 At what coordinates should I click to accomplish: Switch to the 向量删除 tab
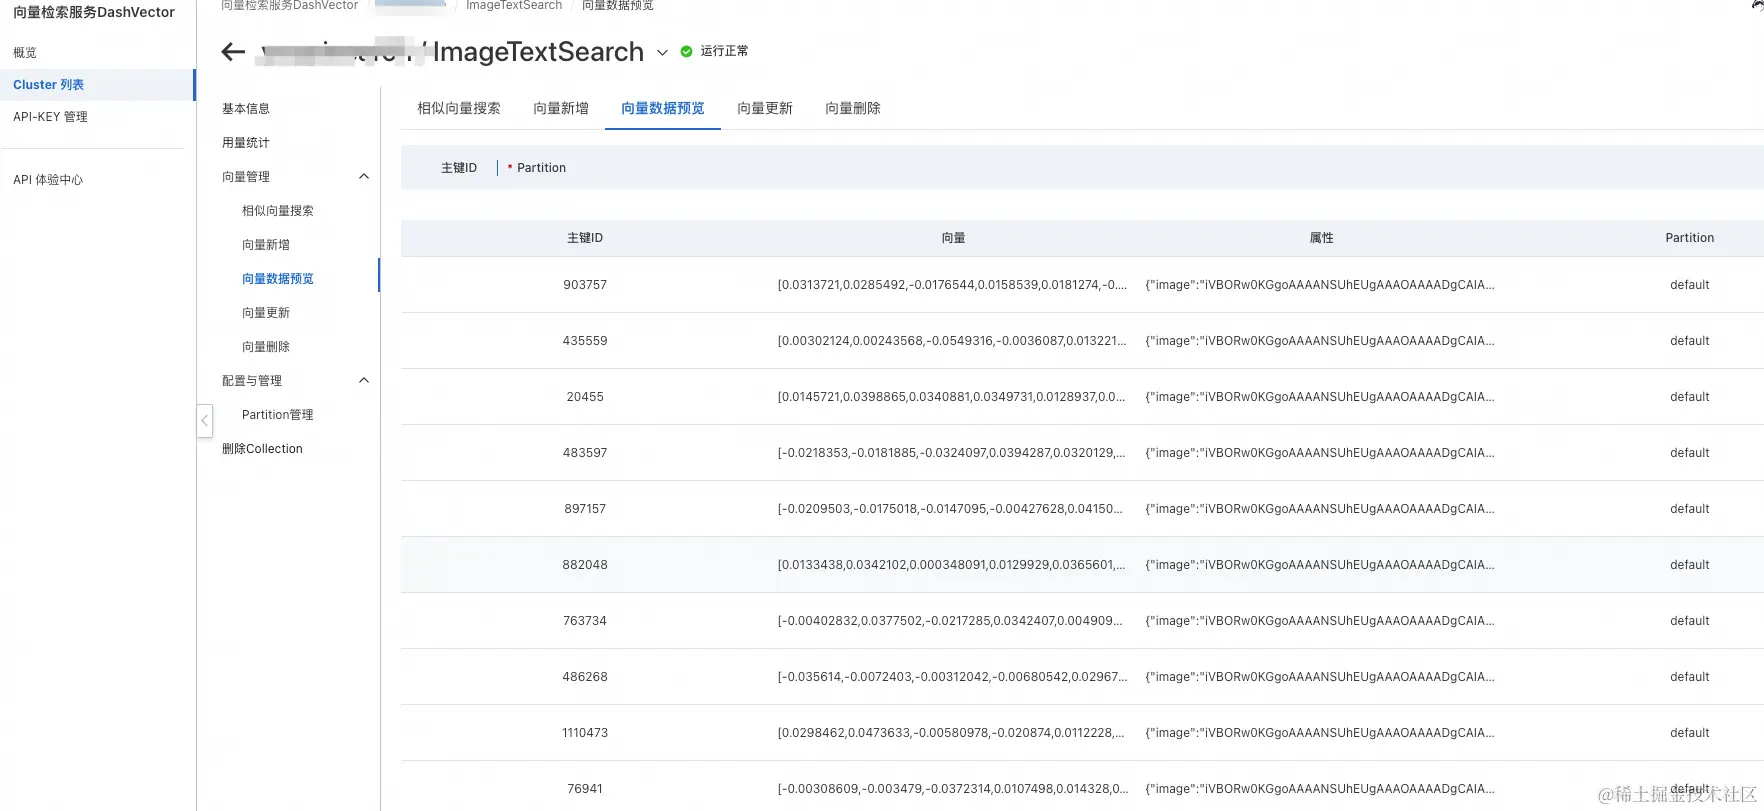coord(853,108)
